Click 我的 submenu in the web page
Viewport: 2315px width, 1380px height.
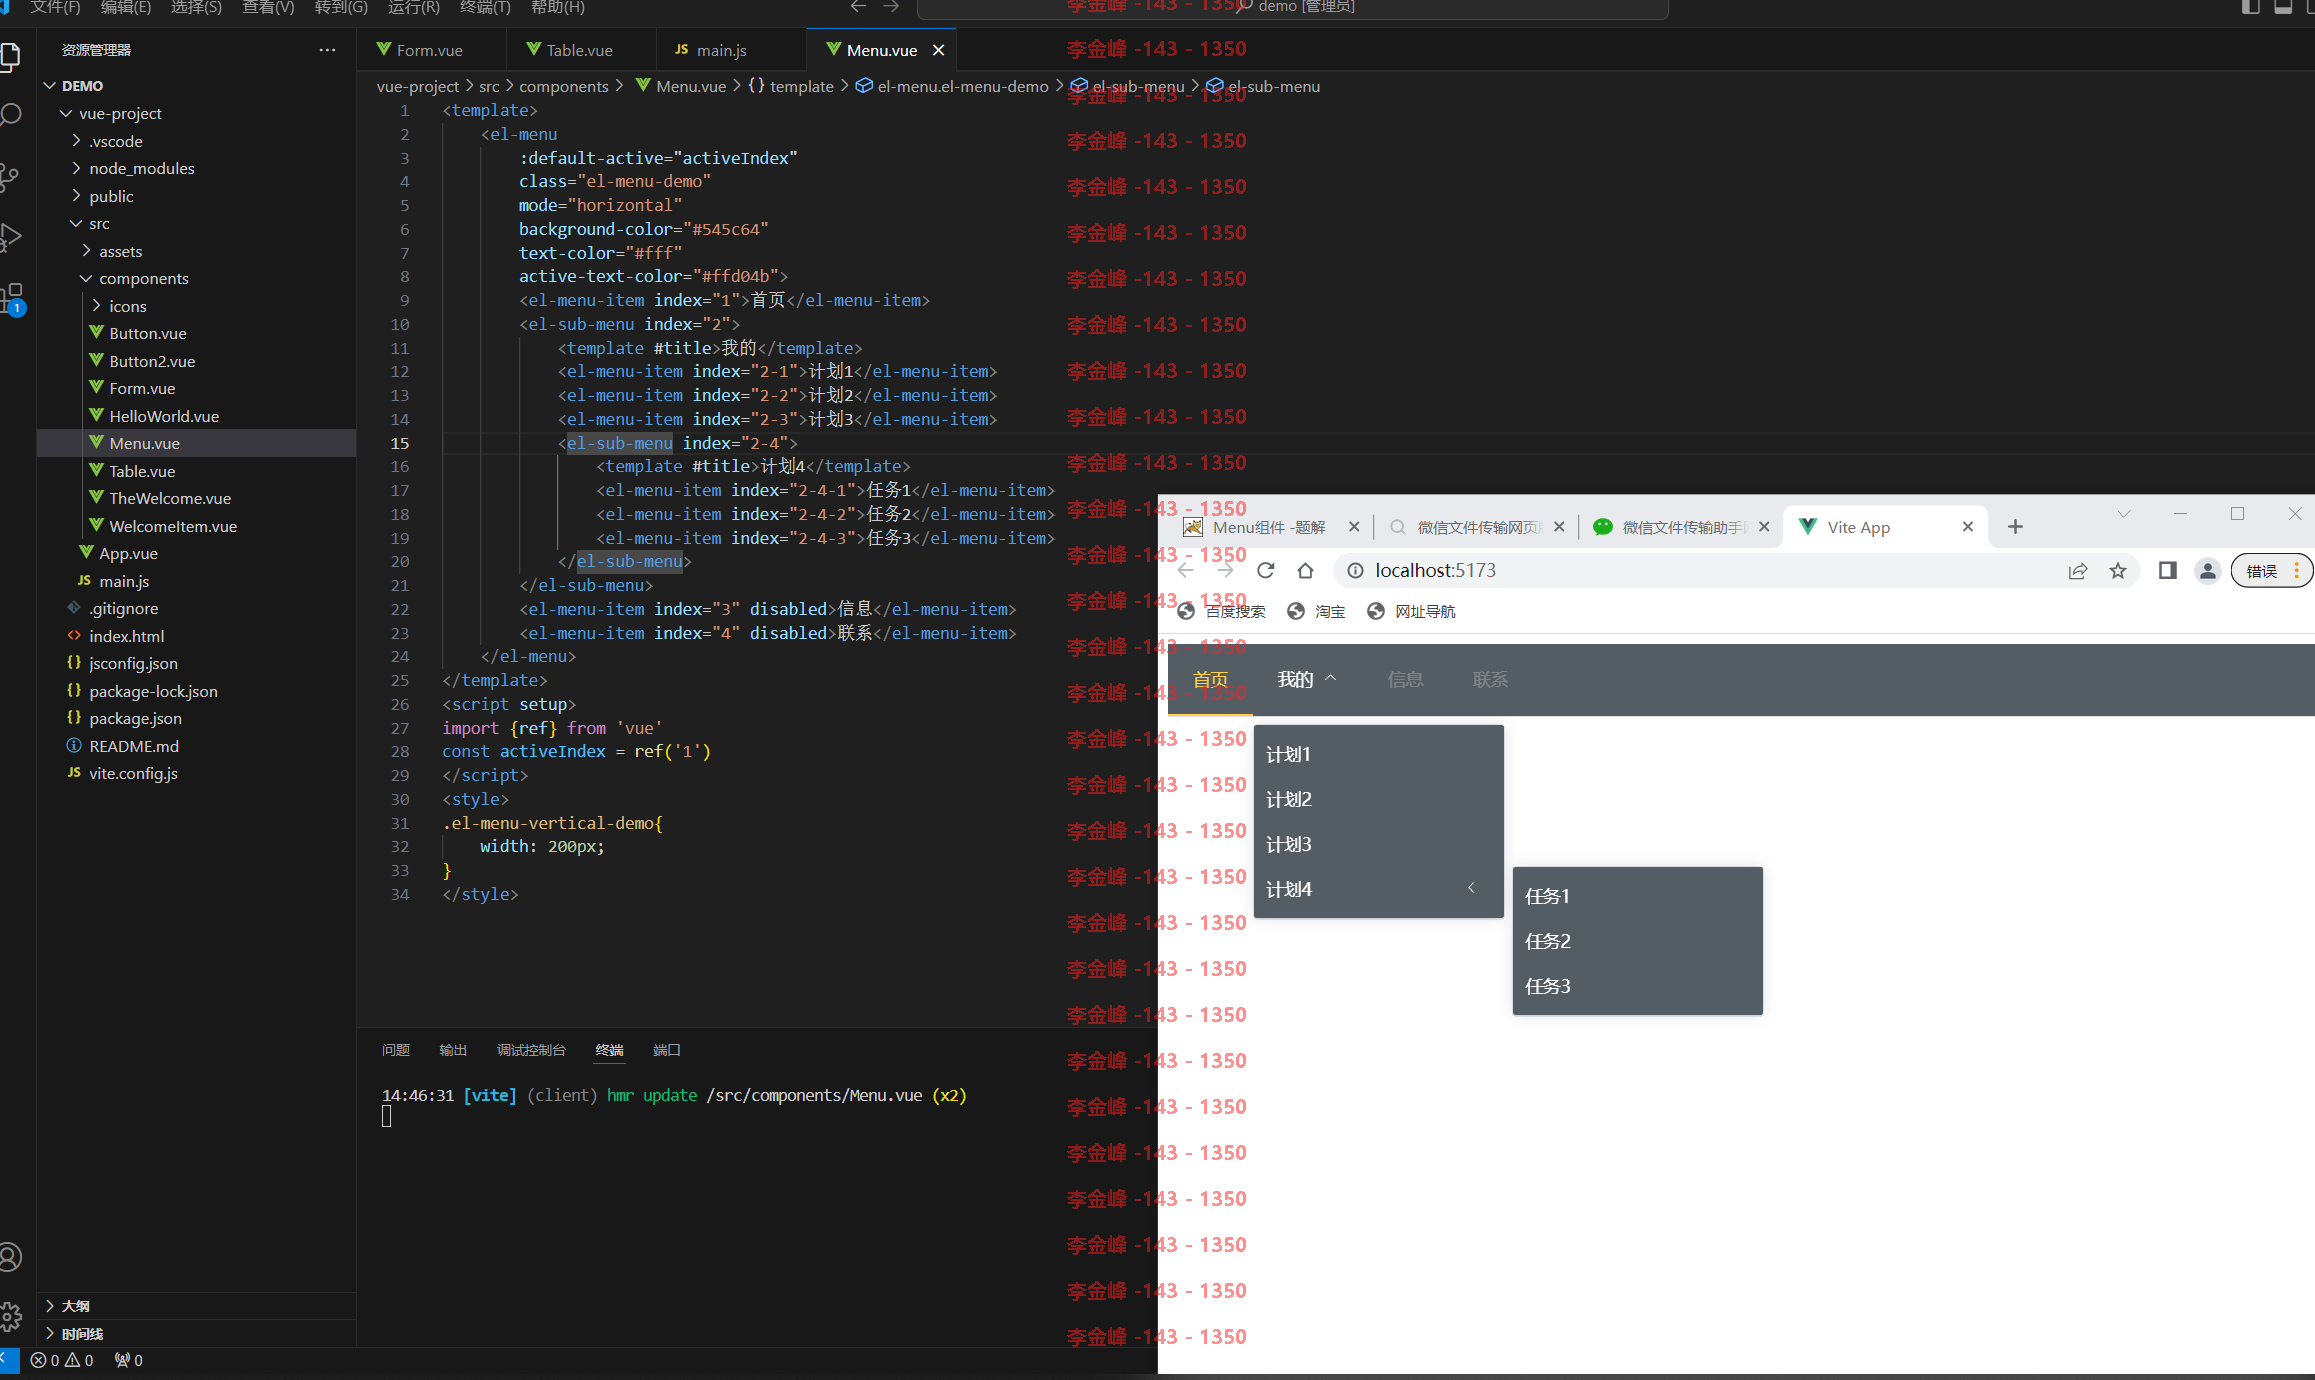pos(1306,680)
